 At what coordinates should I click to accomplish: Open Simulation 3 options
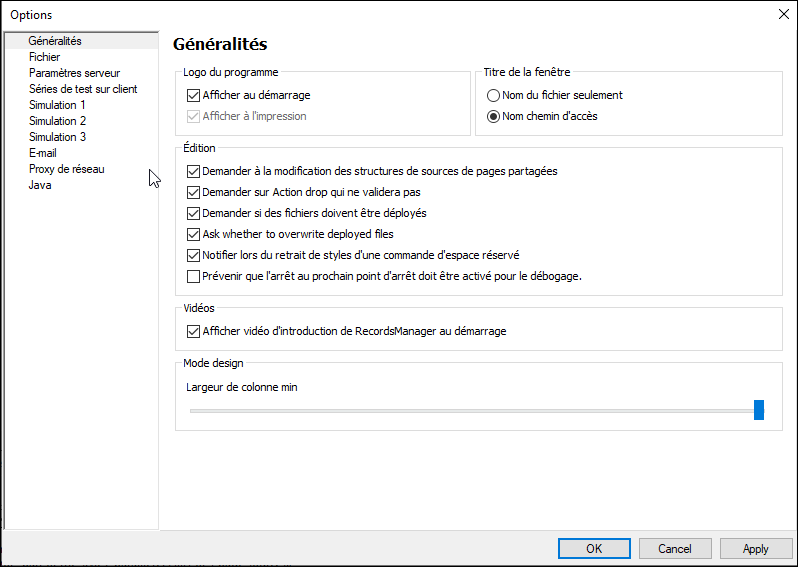[x=58, y=137]
